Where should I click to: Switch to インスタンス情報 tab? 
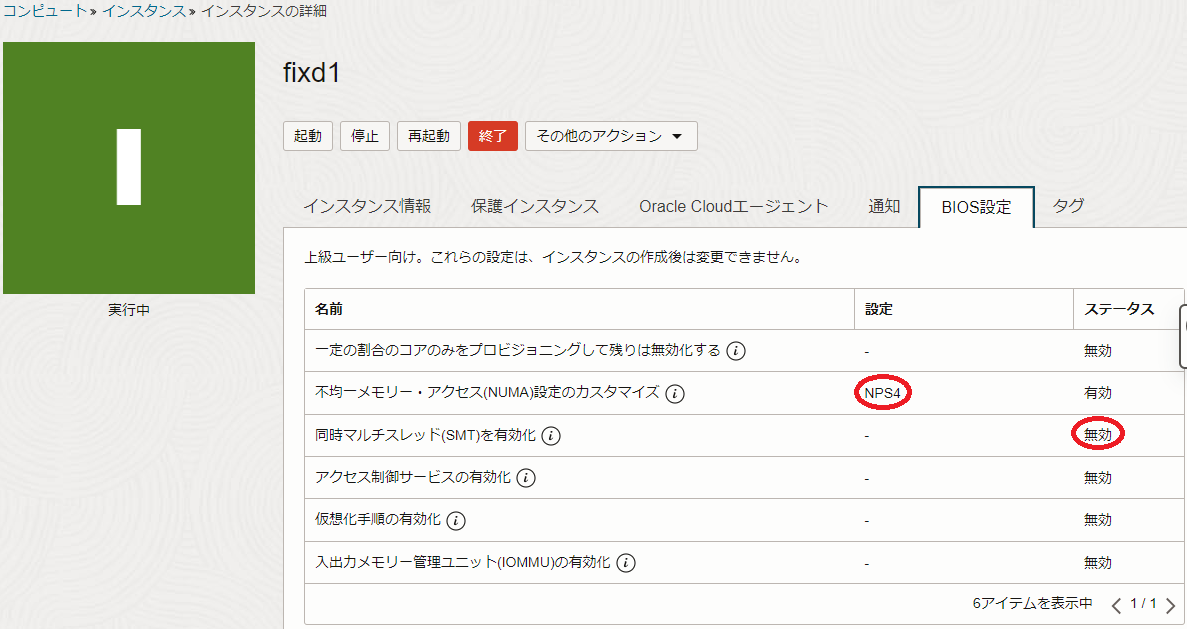tap(367, 206)
